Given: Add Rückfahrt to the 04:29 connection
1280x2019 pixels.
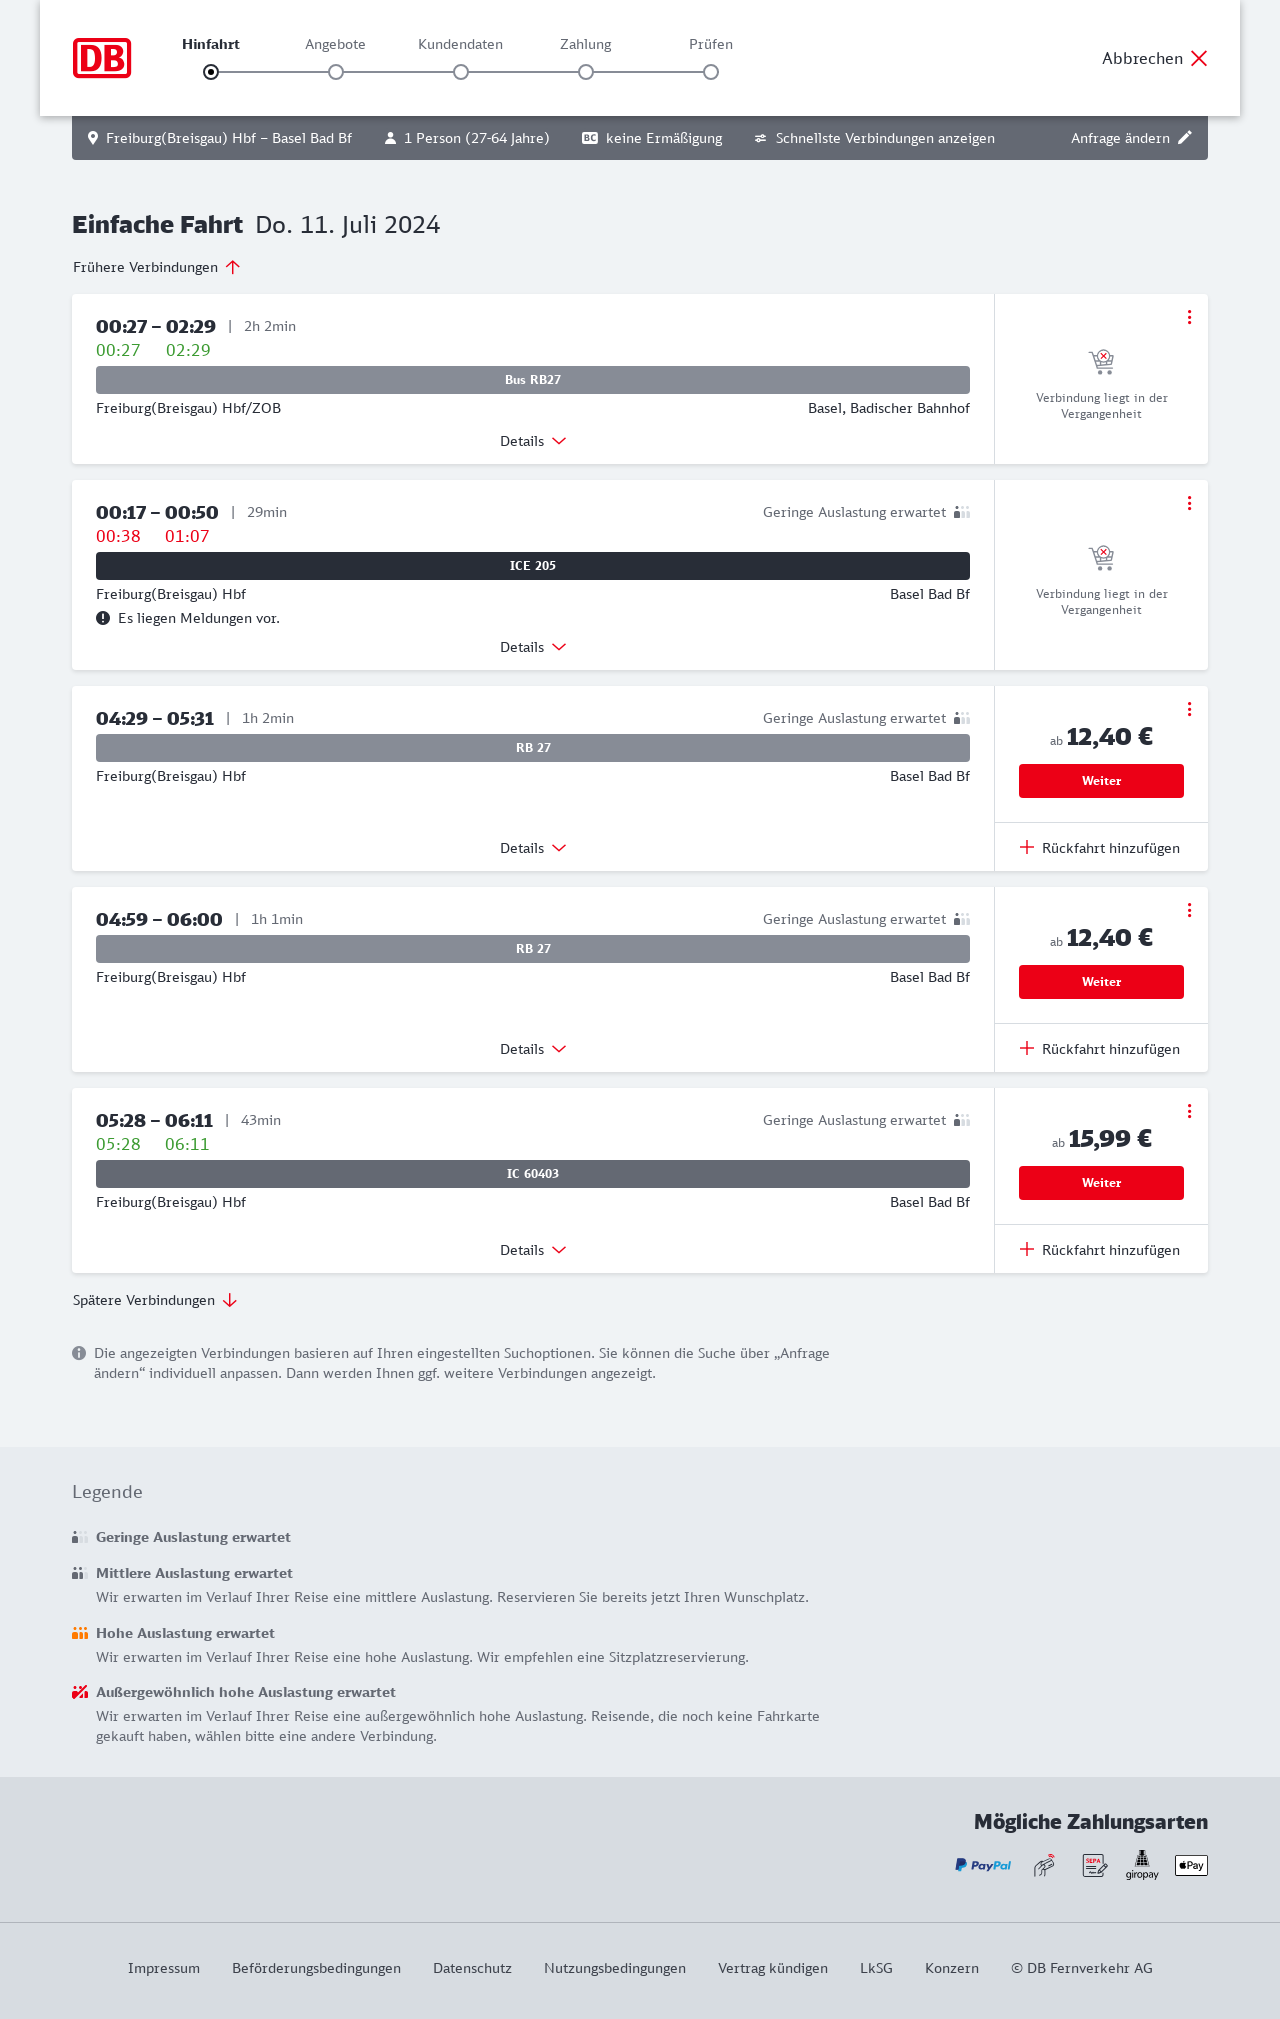Looking at the screenshot, I should [x=1100, y=848].
